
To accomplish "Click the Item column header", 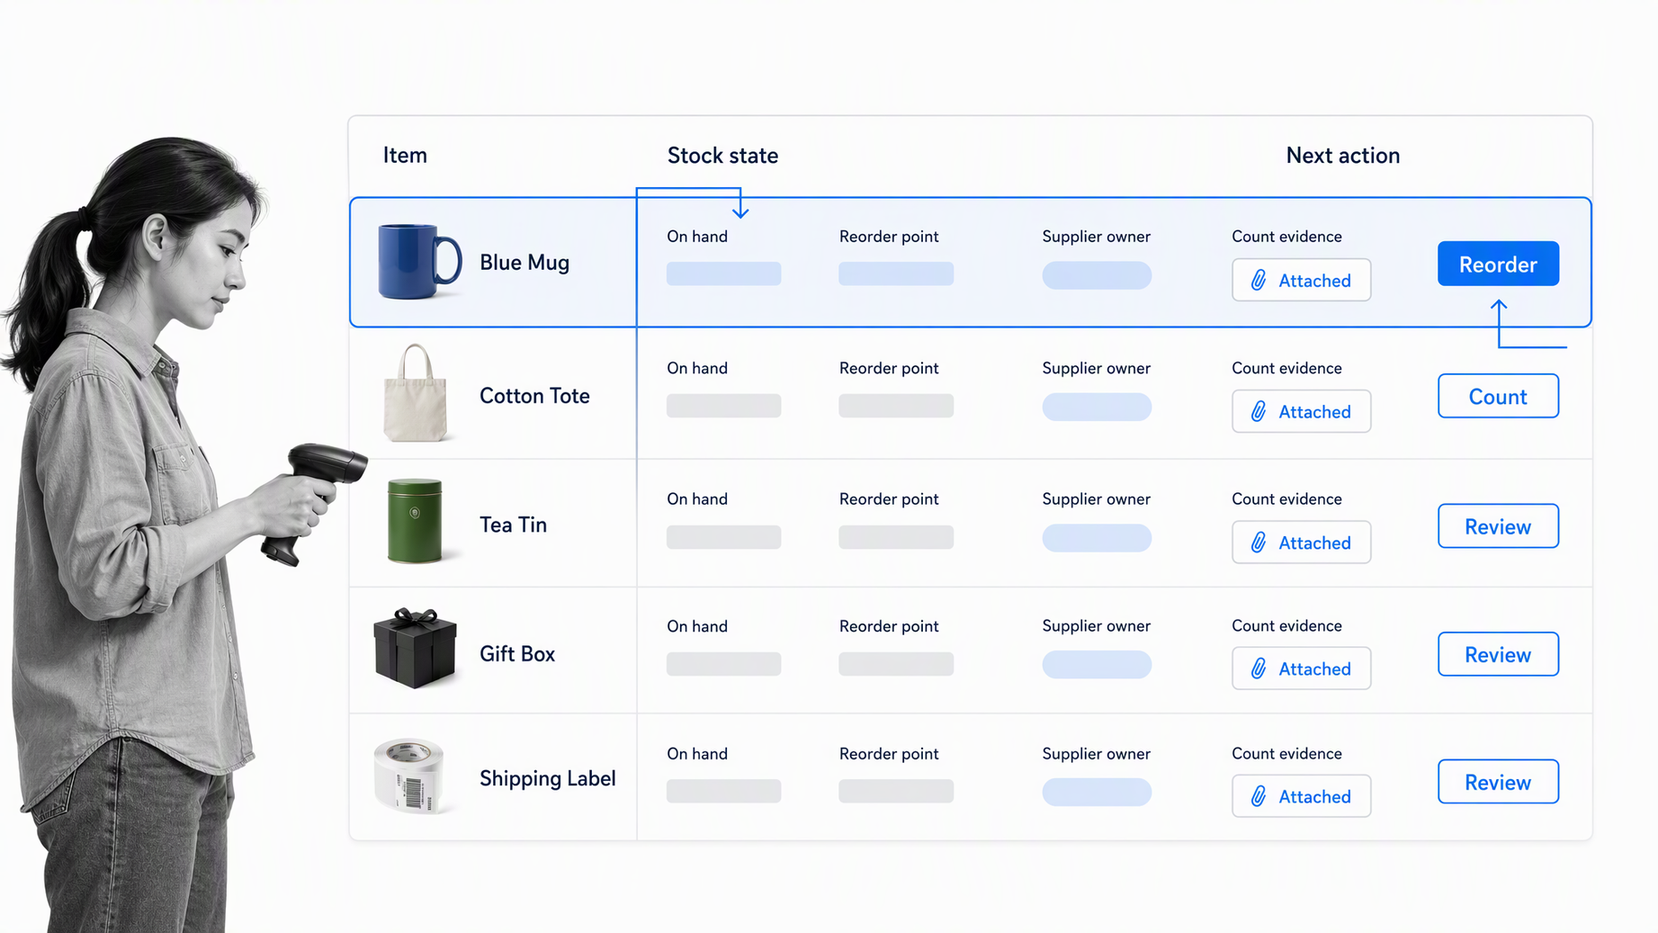I will point(405,155).
